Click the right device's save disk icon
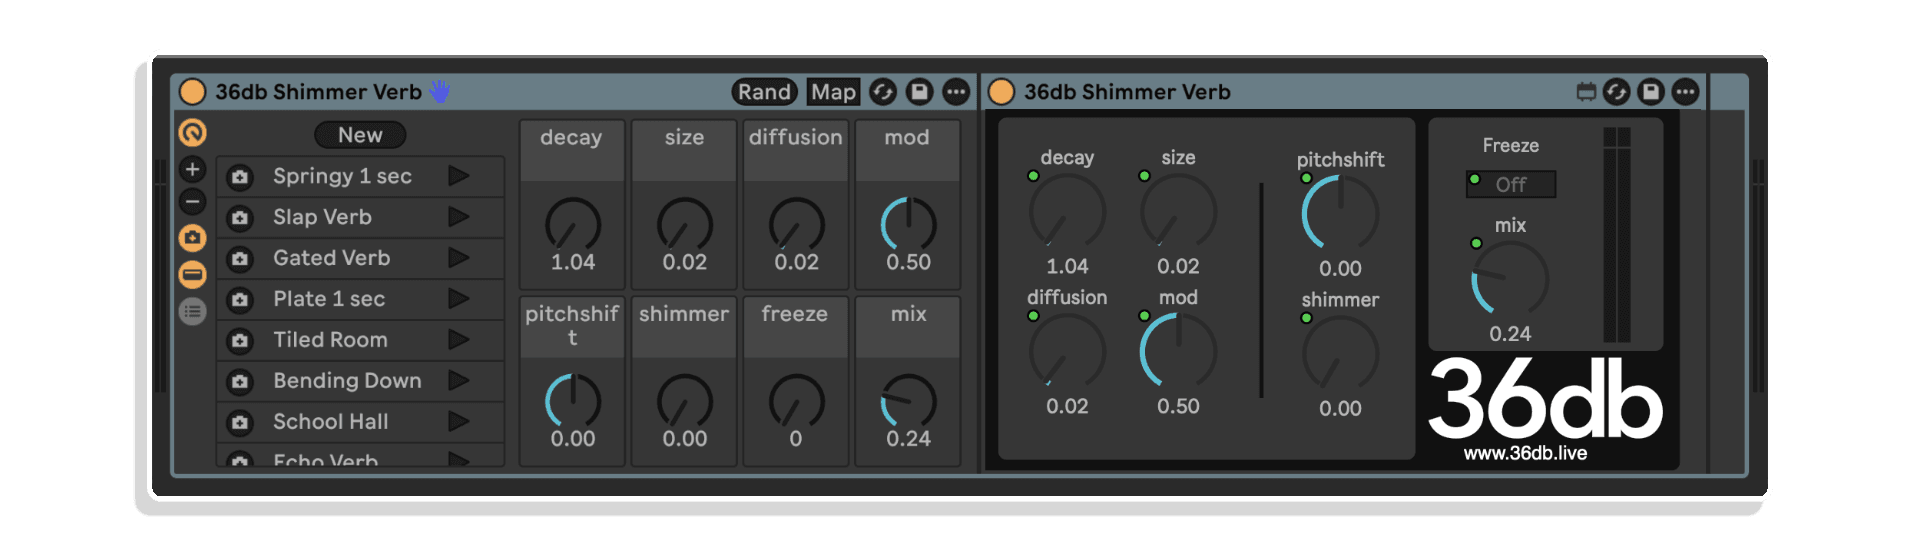1920x551 pixels. [x=1651, y=92]
